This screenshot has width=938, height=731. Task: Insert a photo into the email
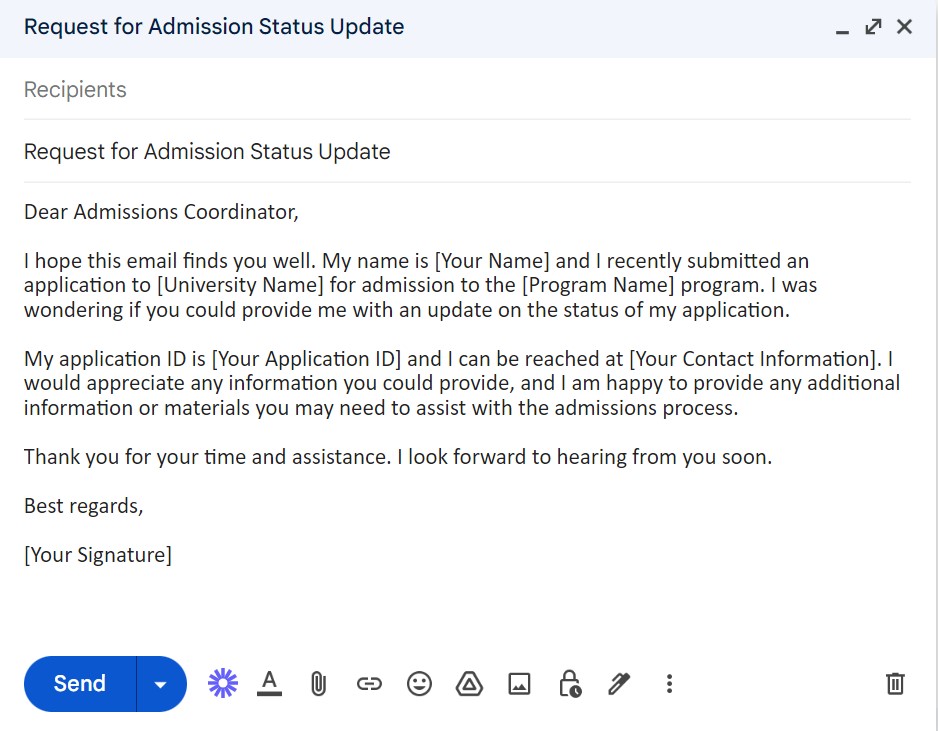519,684
